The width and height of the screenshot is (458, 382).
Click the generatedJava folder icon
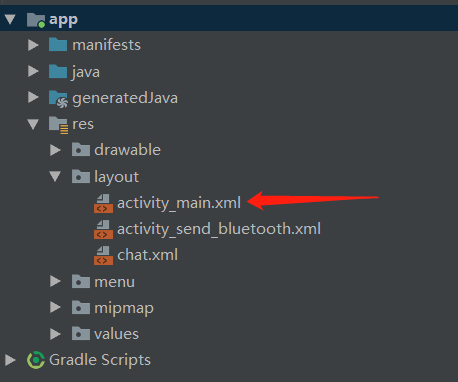59,99
